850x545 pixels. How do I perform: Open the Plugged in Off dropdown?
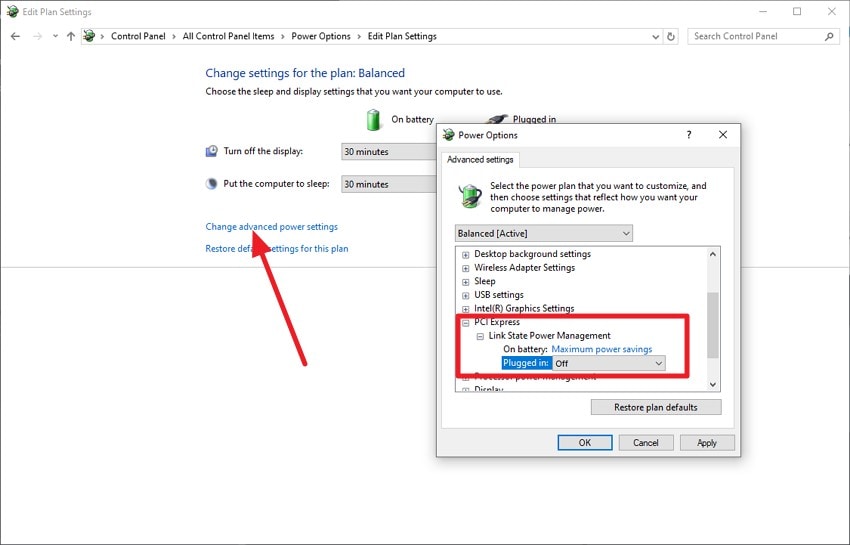click(x=609, y=363)
